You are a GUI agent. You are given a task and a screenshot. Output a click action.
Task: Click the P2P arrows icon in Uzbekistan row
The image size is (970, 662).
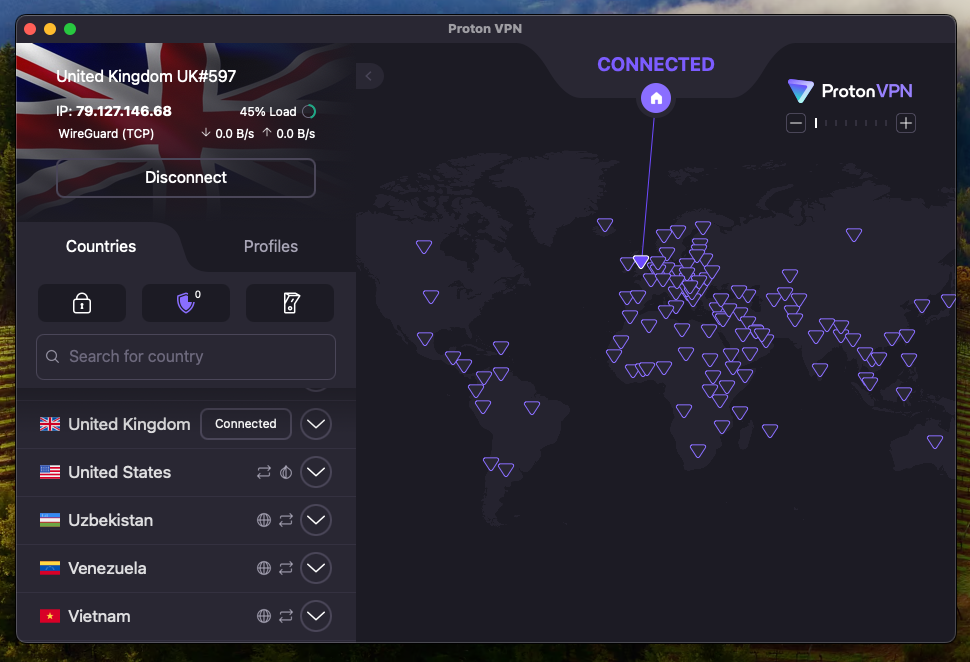pos(286,520)
